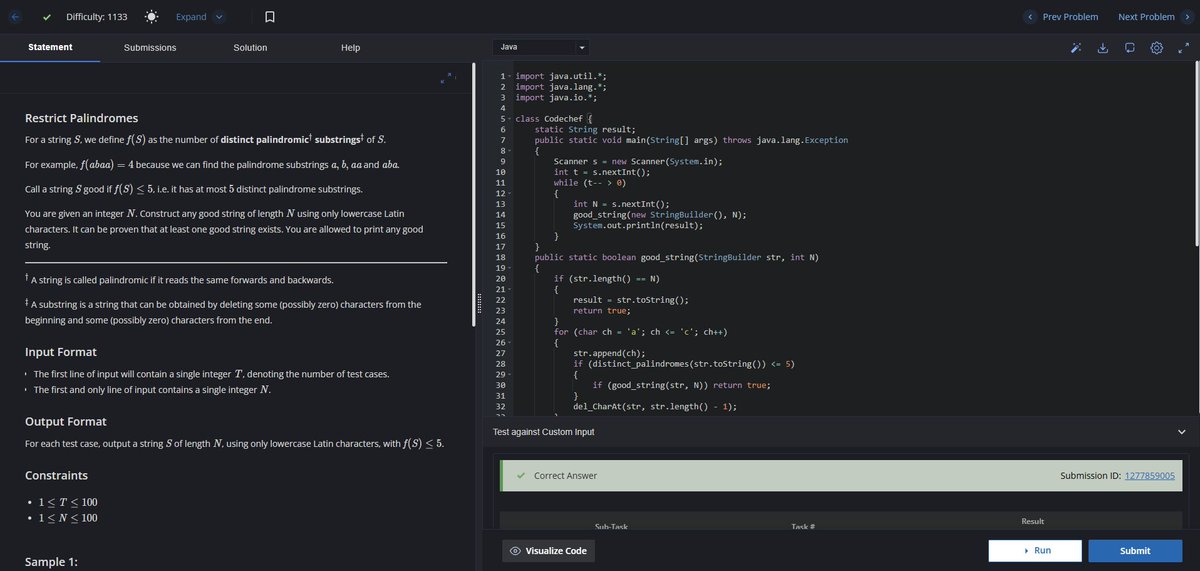This screenshot has height=571, width=1200.
Task: Open the Expand dropdown in top bar
Action: (x=200, y=17)
